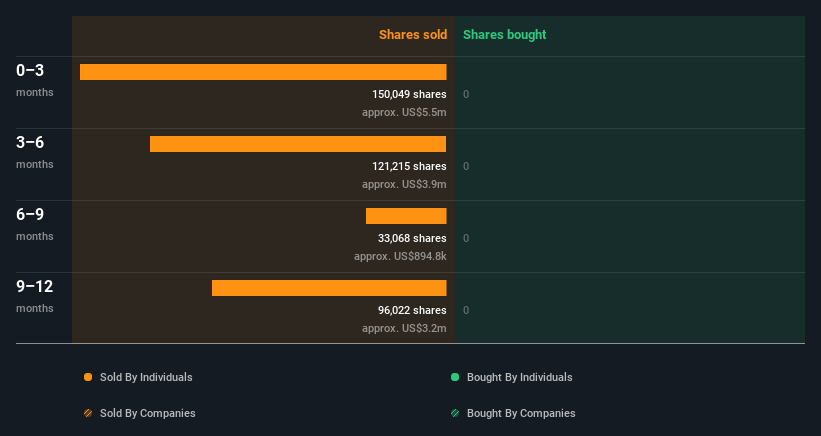Screen dimensions: 821x436
Task: Click the bought value 0 in 9–12 months row
Action: click(466, 310)
